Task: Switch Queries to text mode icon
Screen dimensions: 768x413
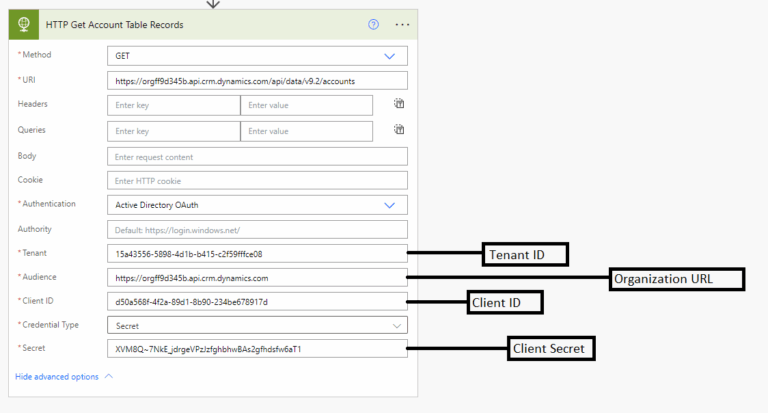Action: click(399, 129)
